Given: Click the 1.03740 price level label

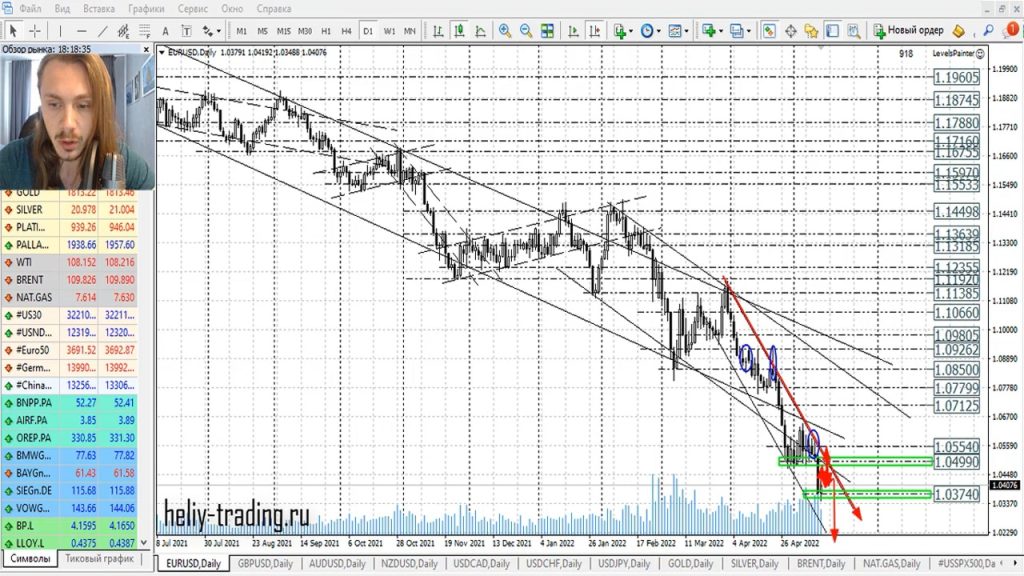Looking at the screenshot, I should [956, 494].
